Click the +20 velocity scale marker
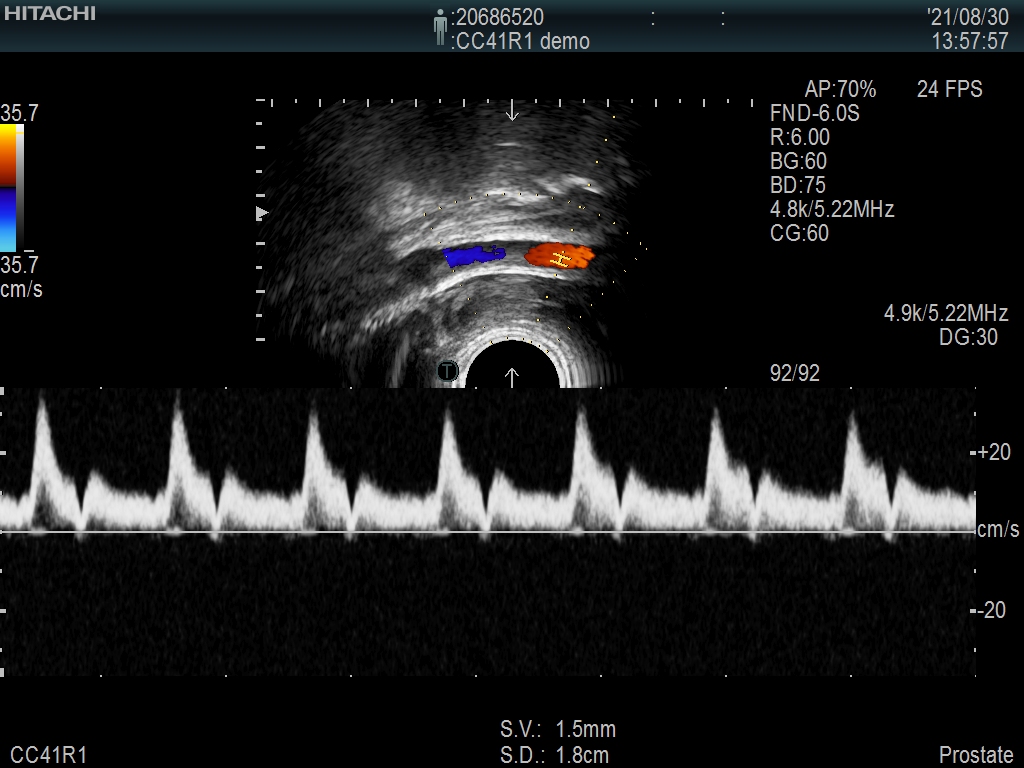Viewport: 1024px width, 768px height. [x=992, y=452]
